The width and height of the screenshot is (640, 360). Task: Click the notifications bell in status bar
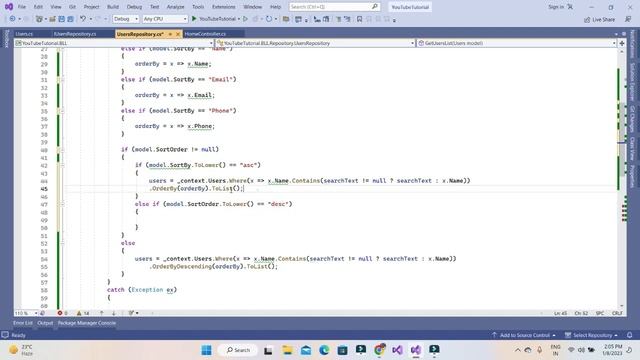point(629,335)
